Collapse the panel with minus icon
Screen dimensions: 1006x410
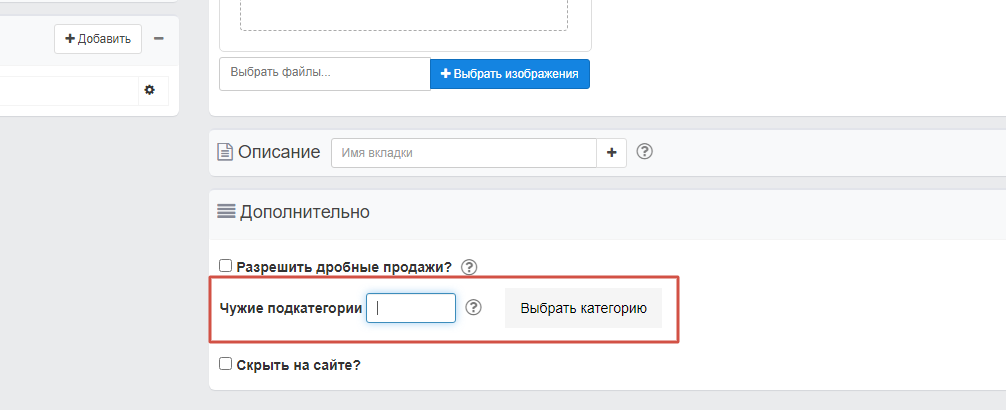point(158,38)
